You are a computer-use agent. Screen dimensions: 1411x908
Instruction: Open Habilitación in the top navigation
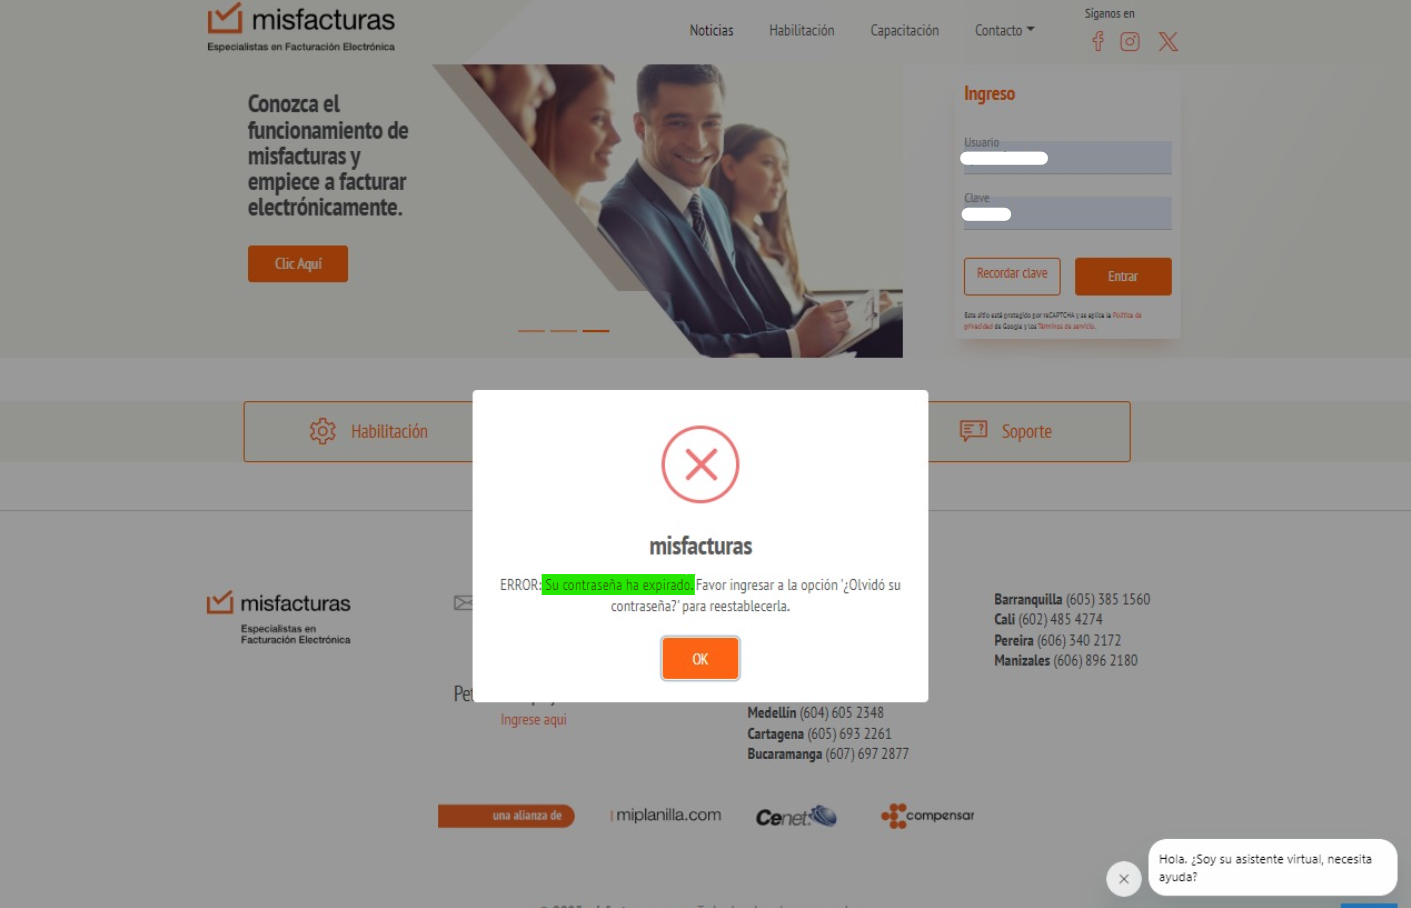[801, 30]
